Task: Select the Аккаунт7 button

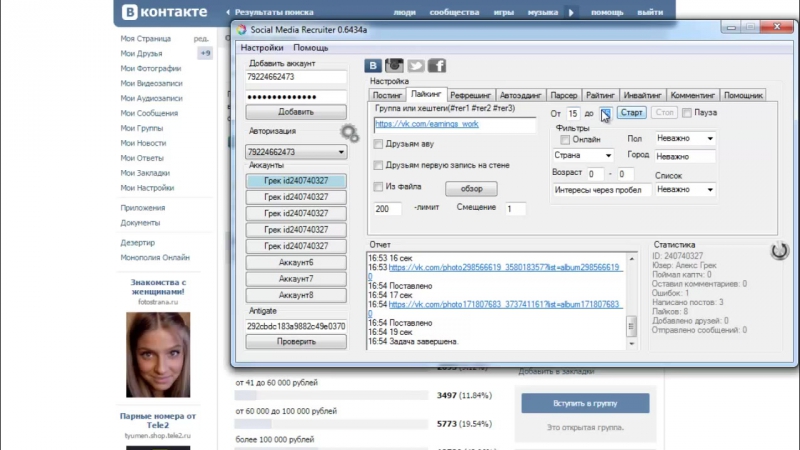Action: pyautogui.click(x=296, y=279)
